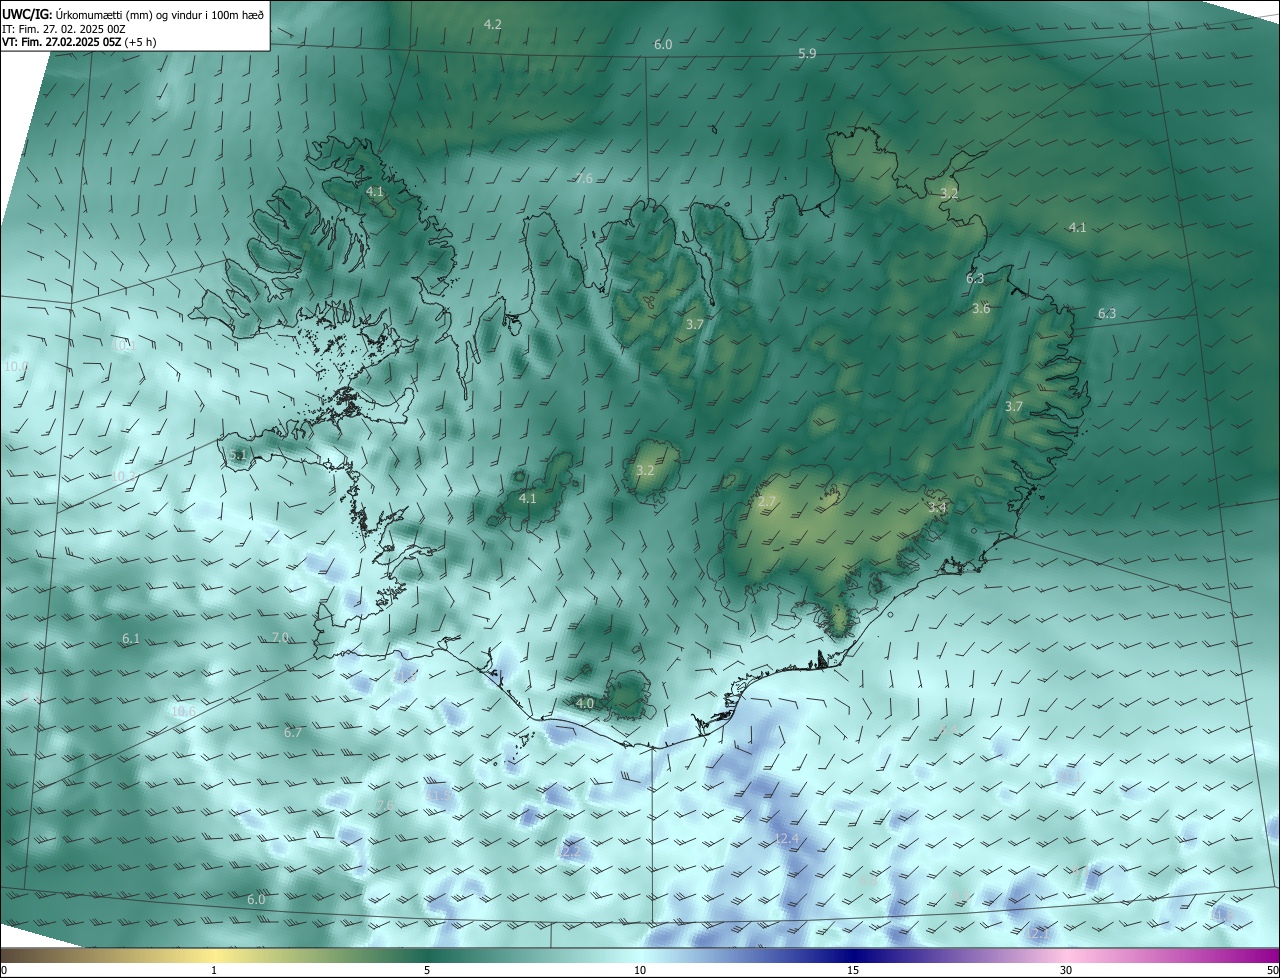Viewport: 1280px width, 978px height.
Task: Pick the yellow band of the colour bar
Action: tap(215, 956)
